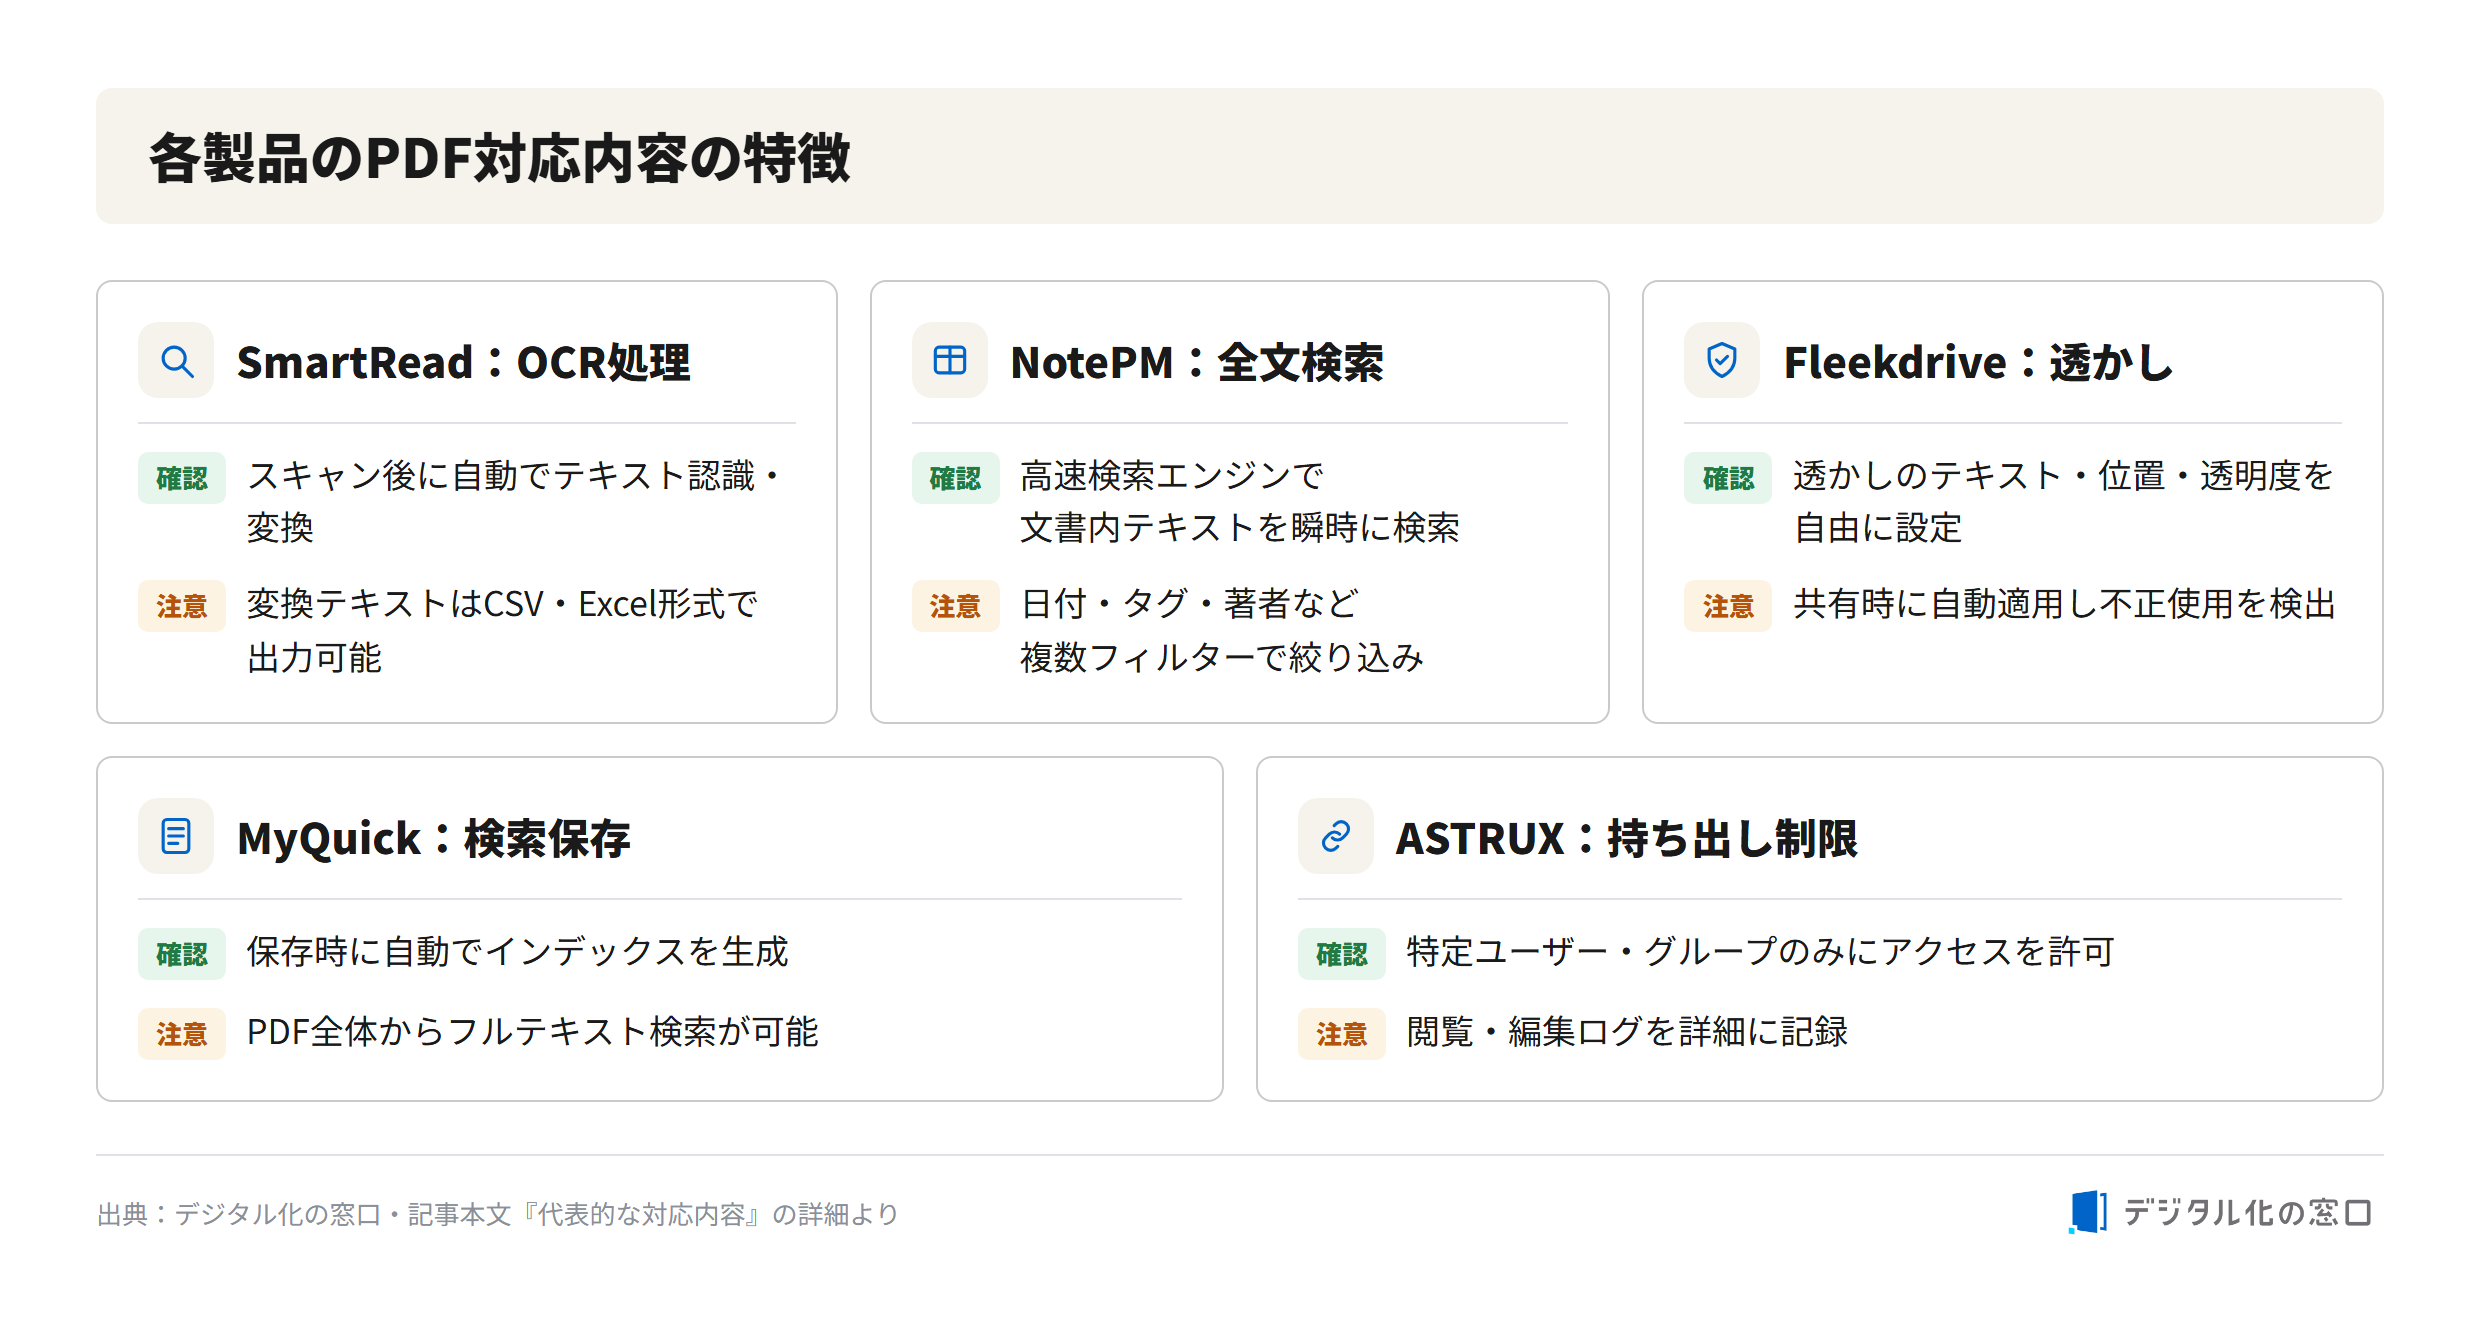Click the source citation line starting 出典
Viewport: 2480px width, 1330px height.
[498, 1214]
